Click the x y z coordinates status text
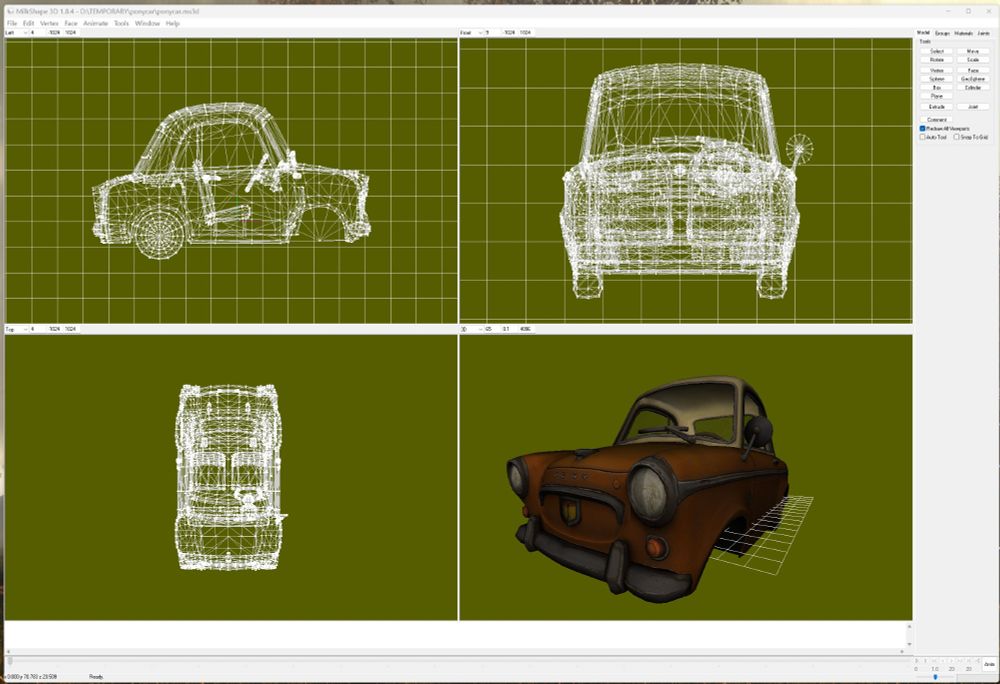The image size is (1000, 684). click(x=32, y=677)
